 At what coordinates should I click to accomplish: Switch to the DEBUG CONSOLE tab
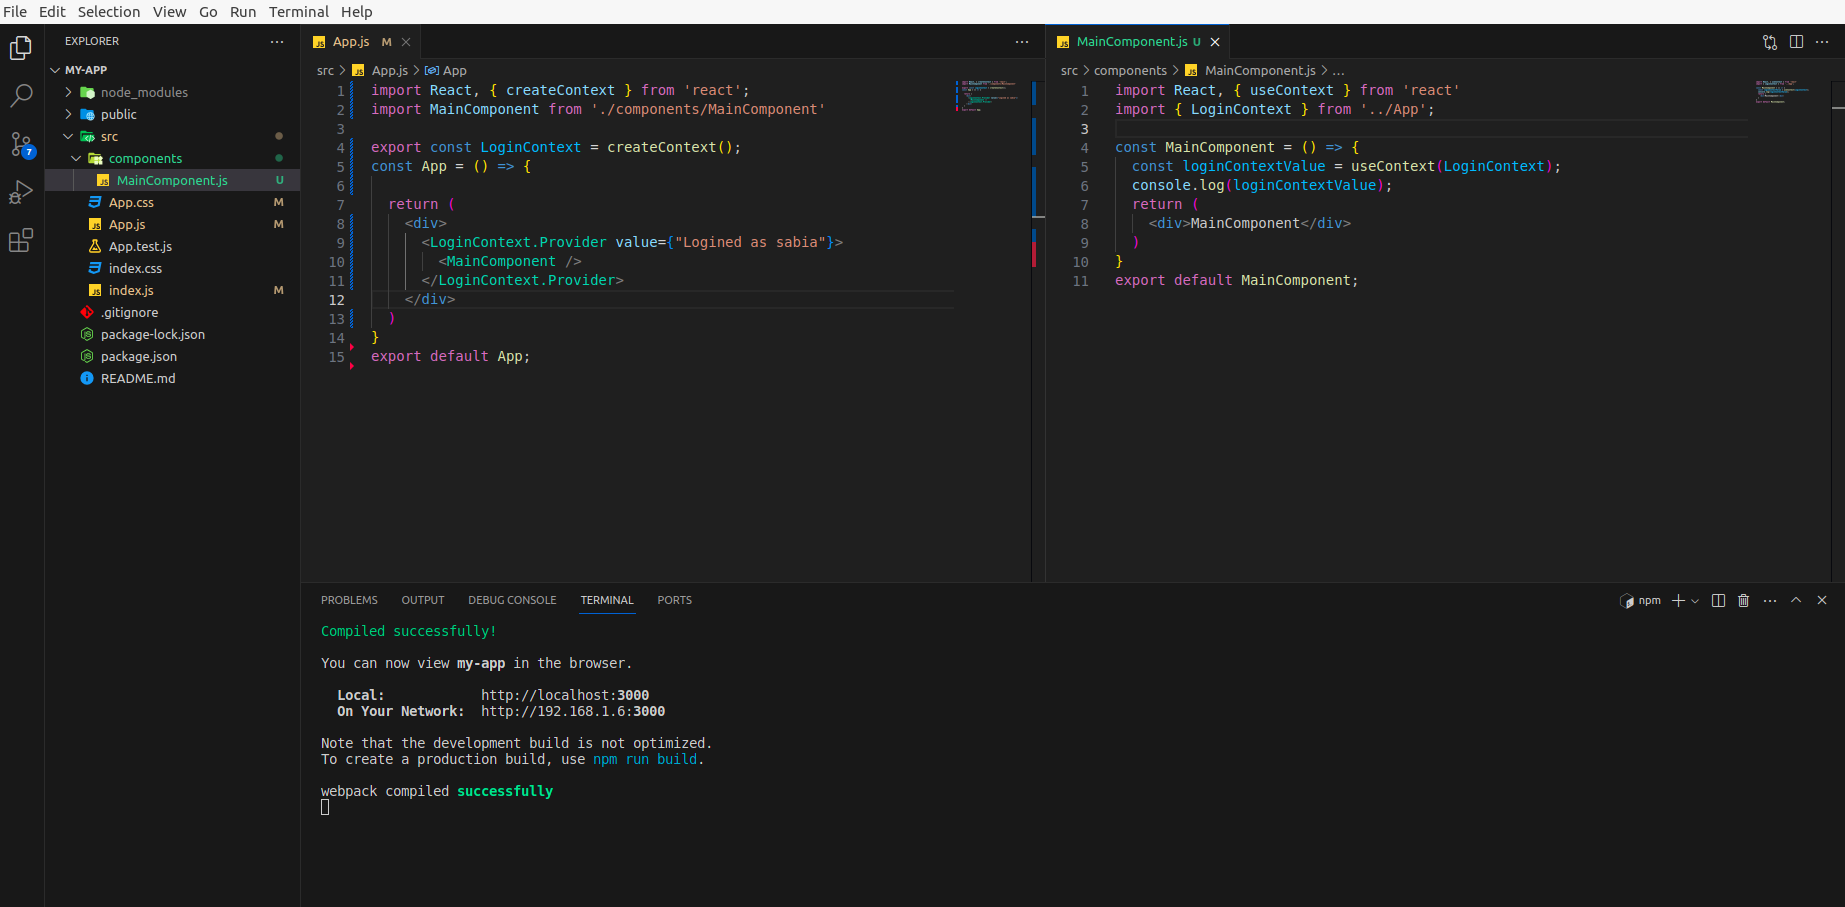[512, 600]
